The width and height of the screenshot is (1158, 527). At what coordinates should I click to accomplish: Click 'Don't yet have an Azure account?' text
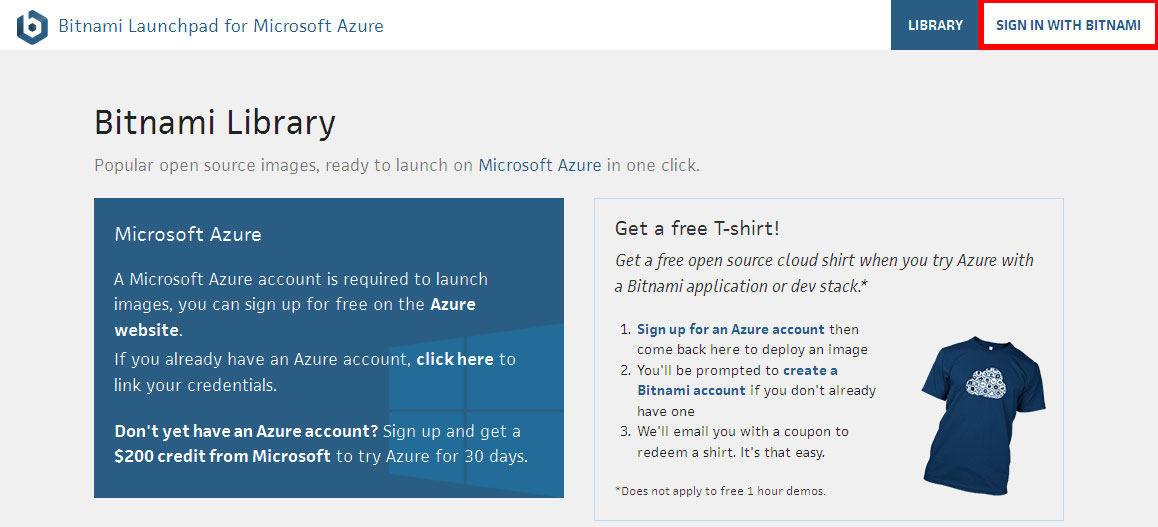pos(247,430)
